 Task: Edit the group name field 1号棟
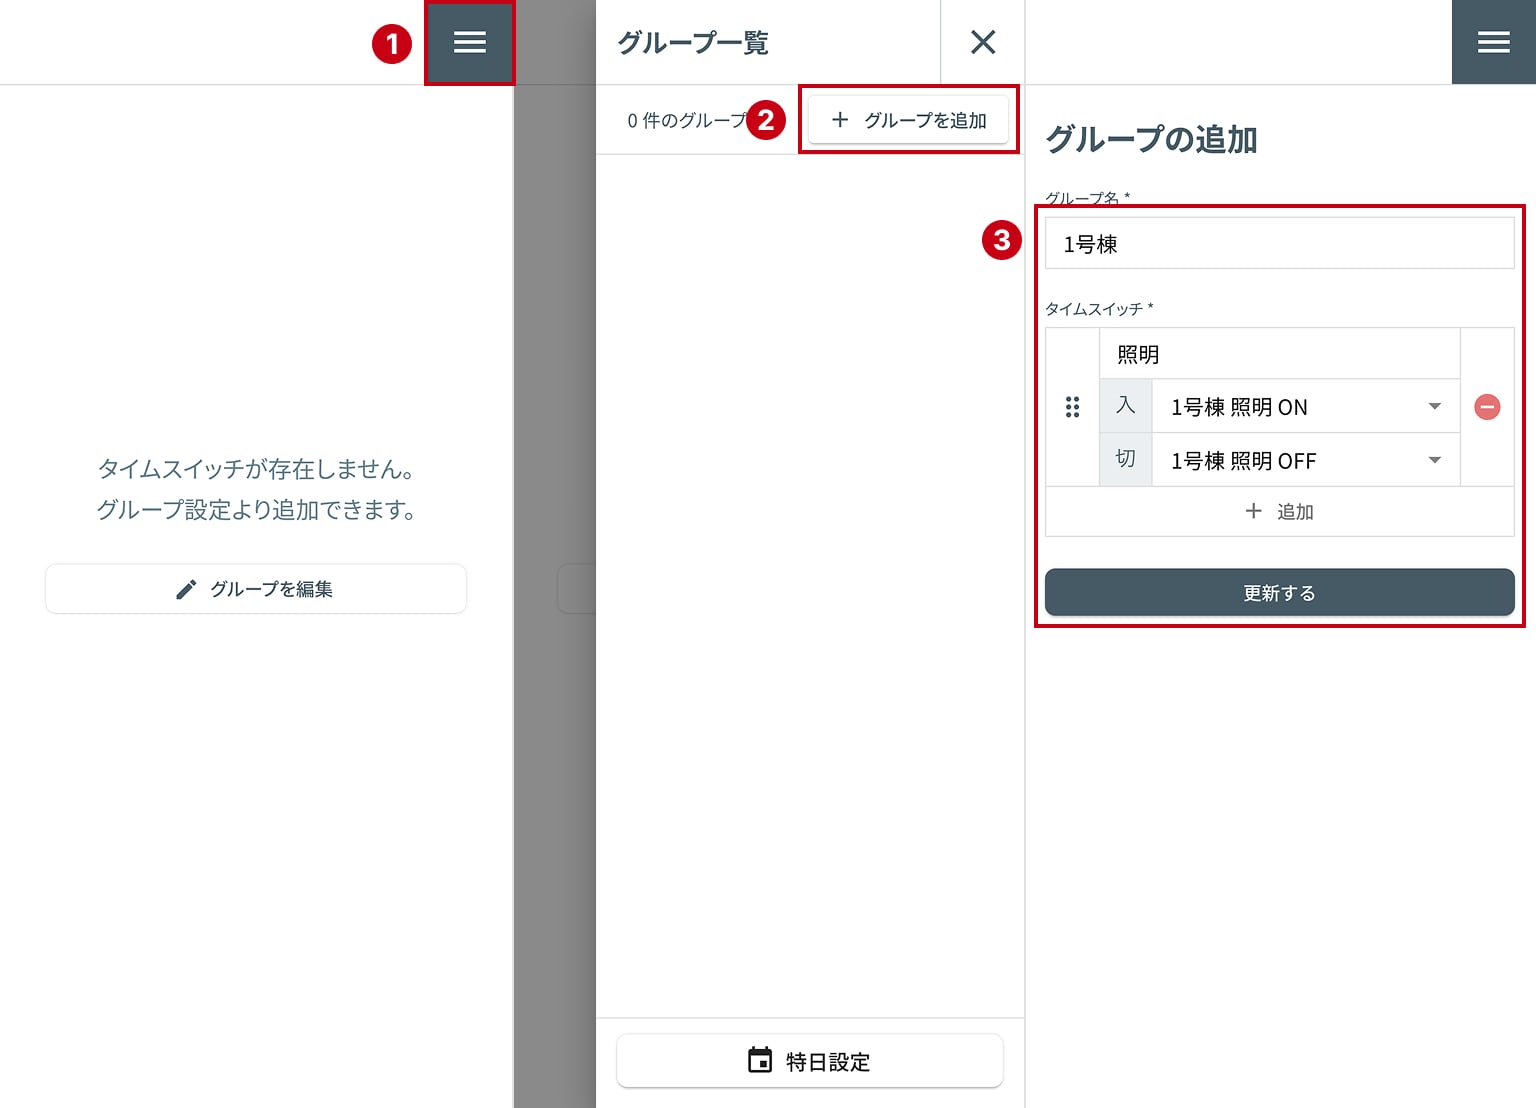click(1279, 243)
